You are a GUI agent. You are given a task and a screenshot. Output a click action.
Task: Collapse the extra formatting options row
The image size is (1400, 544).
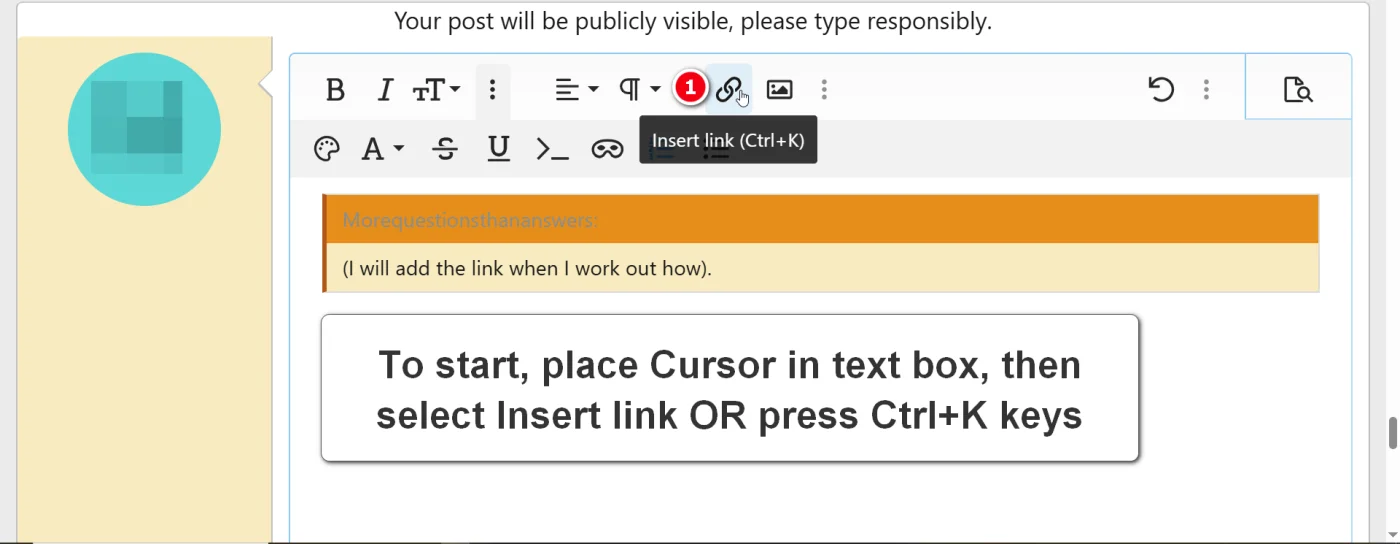point(492,90)
